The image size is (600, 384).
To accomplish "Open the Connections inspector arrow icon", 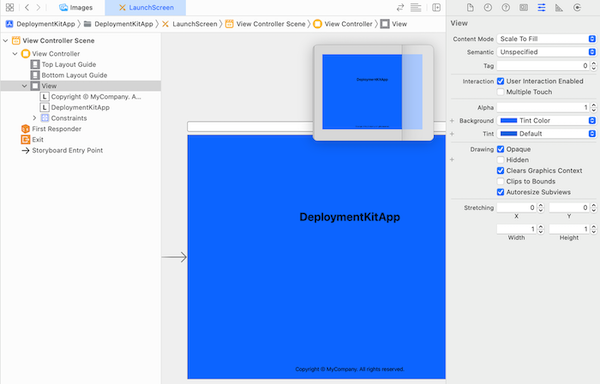I will click(577, 7).
